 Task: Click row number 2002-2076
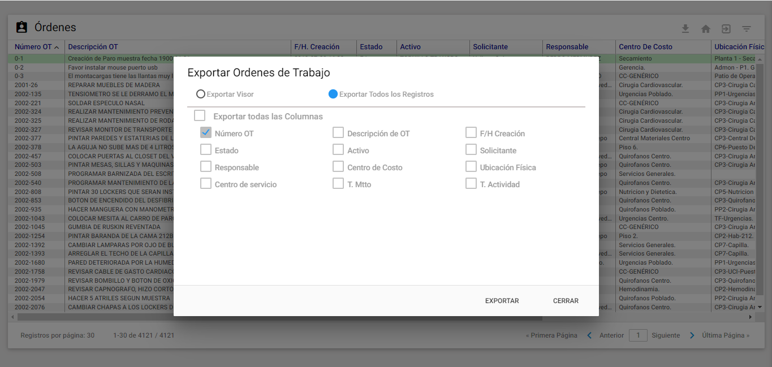tap(30, 307)
